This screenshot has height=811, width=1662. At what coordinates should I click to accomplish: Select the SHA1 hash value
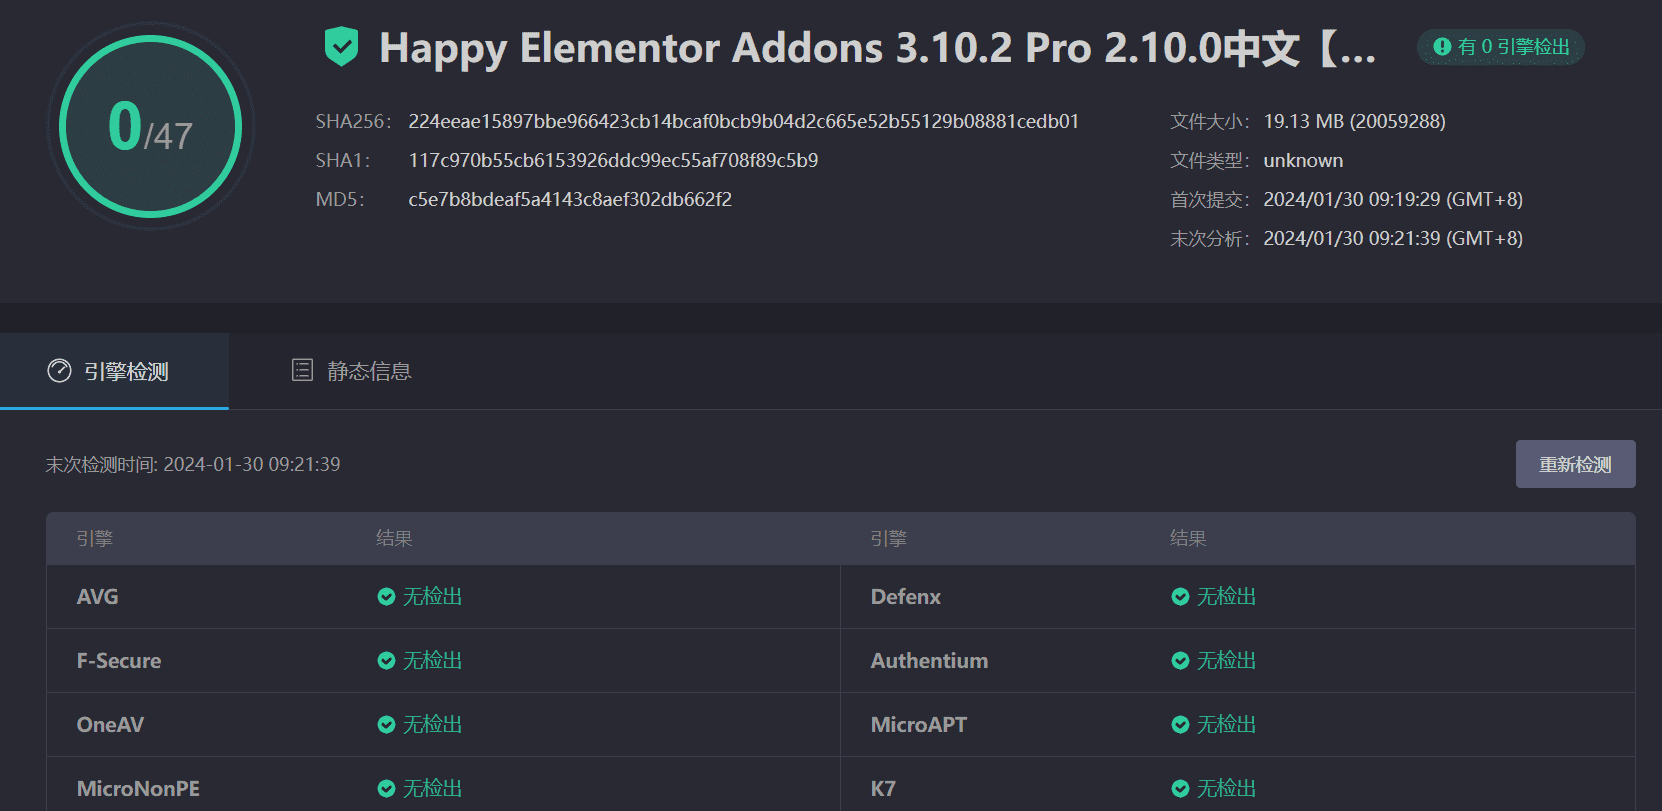point(613,160)
